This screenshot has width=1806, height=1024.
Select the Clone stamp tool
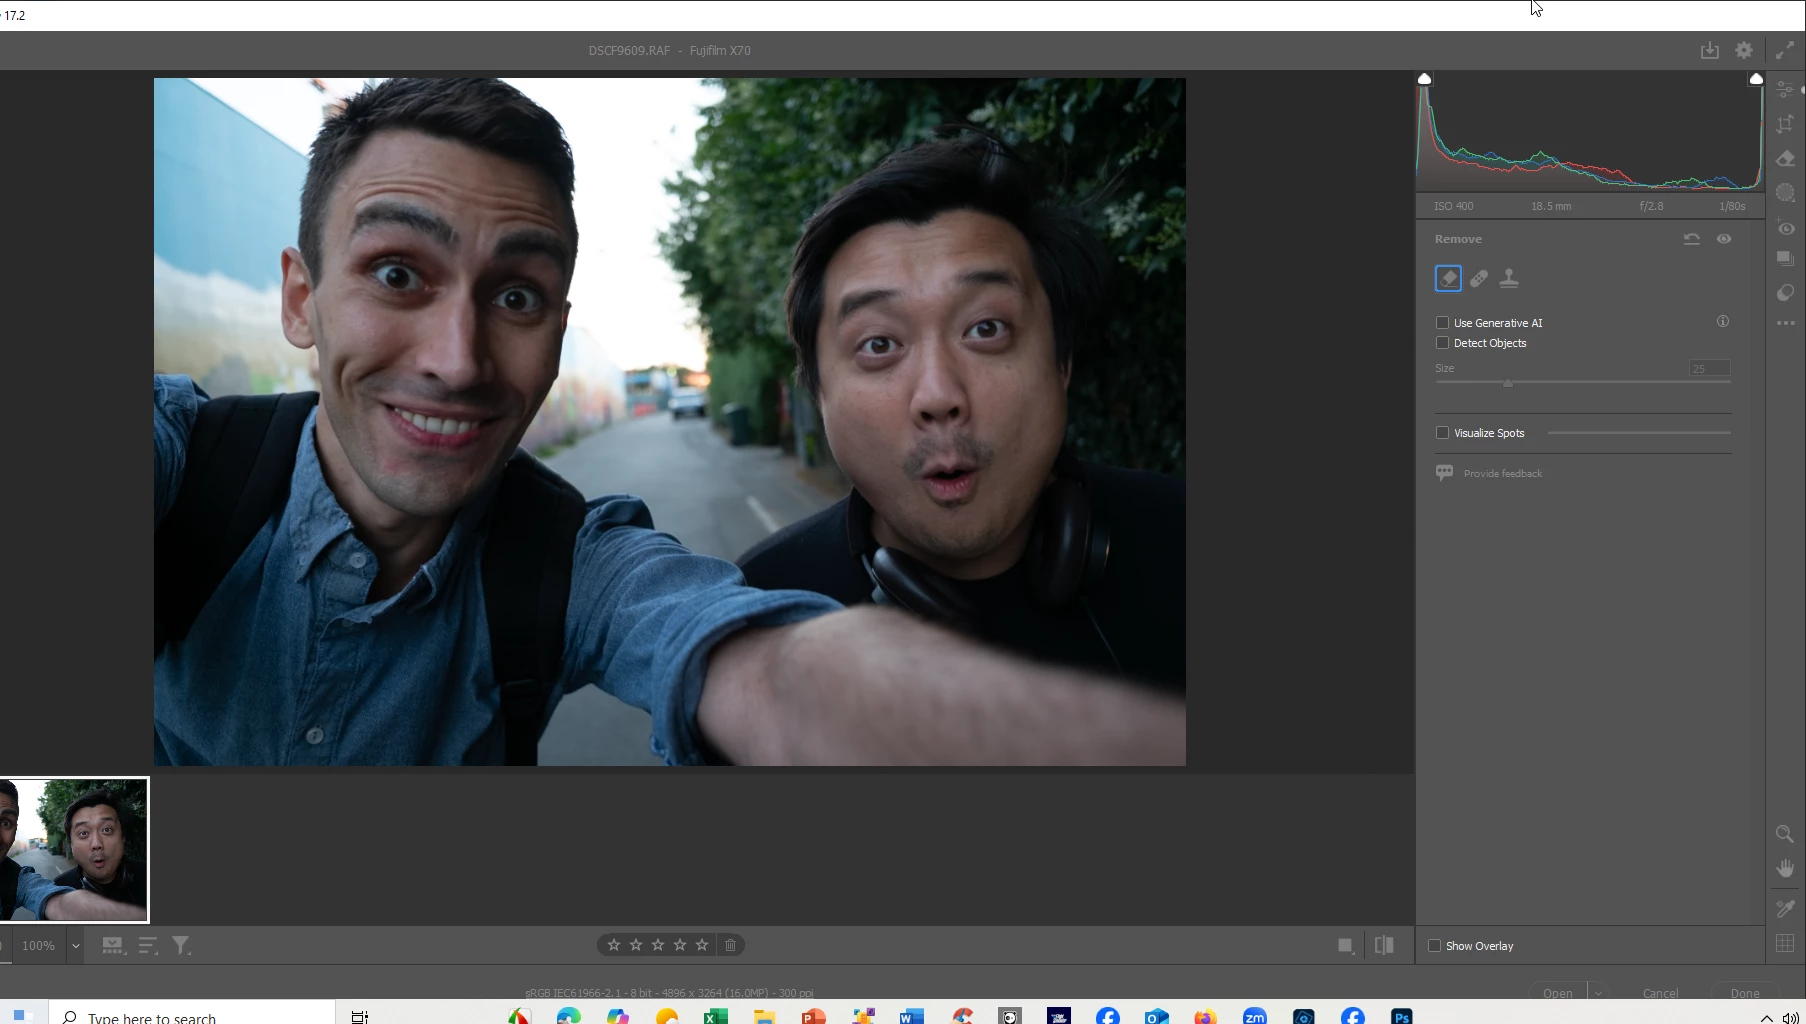click(x=1509, y=278)
